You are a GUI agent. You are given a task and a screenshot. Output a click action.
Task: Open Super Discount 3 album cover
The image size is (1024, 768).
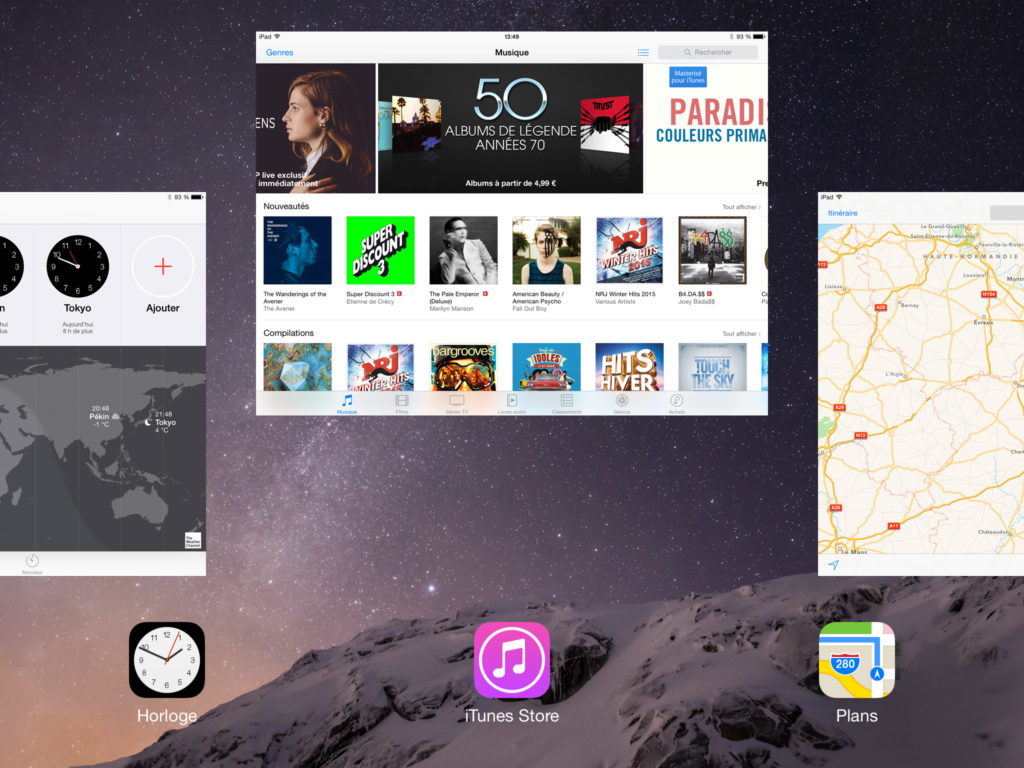click(380, 250)
